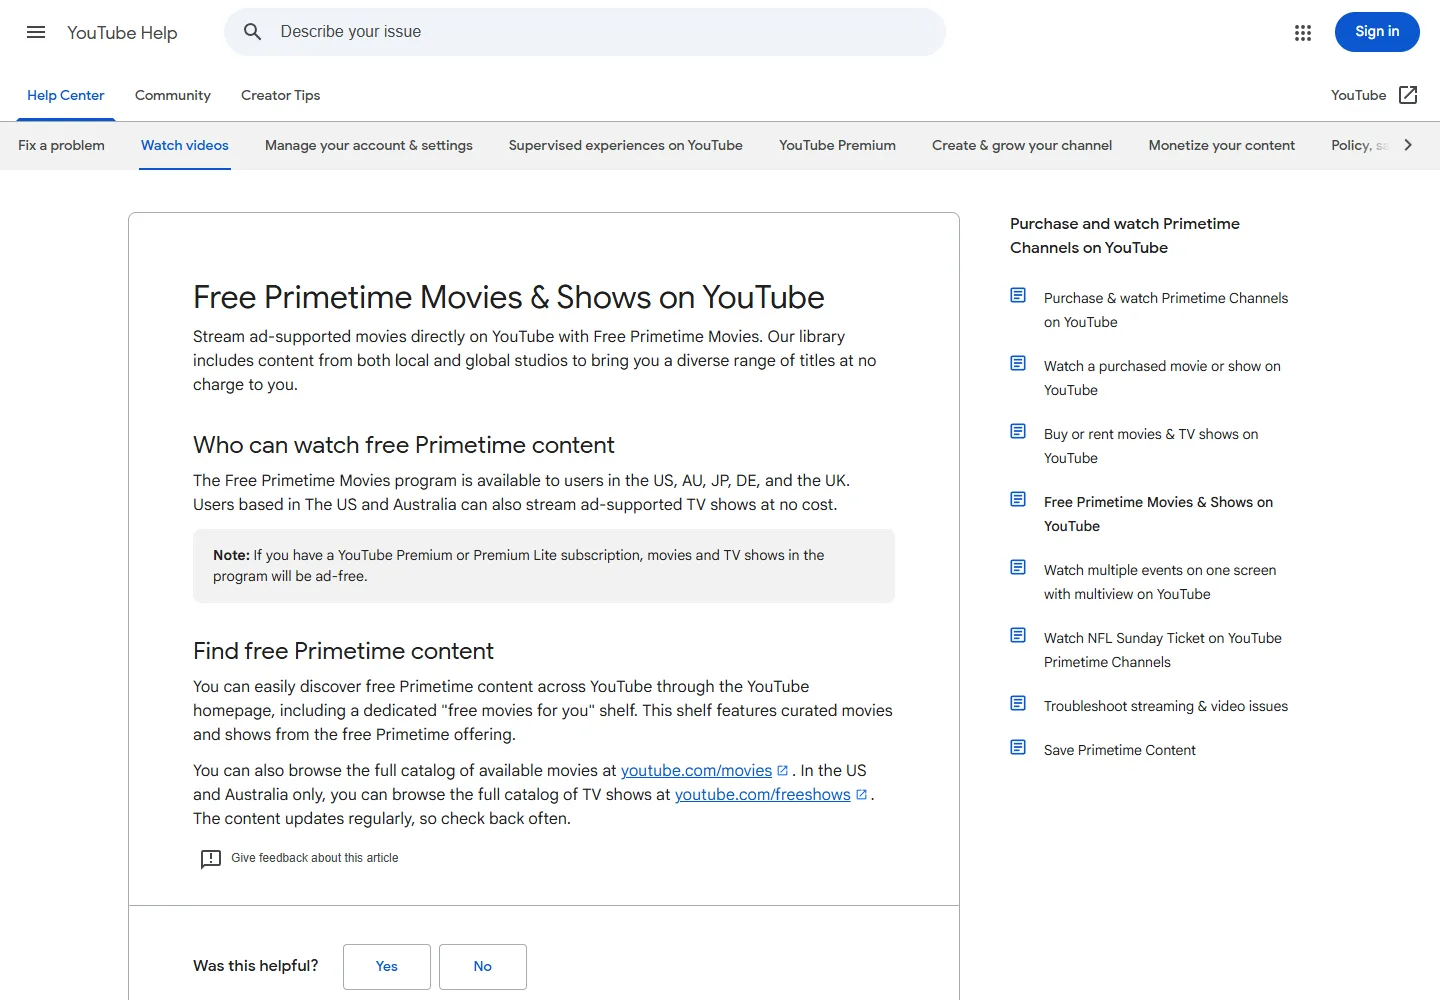Viewport: 1440px width, 1000px height.
Task: Click article icon beside Save Primetime Content
Action: tap(1018, 747)
